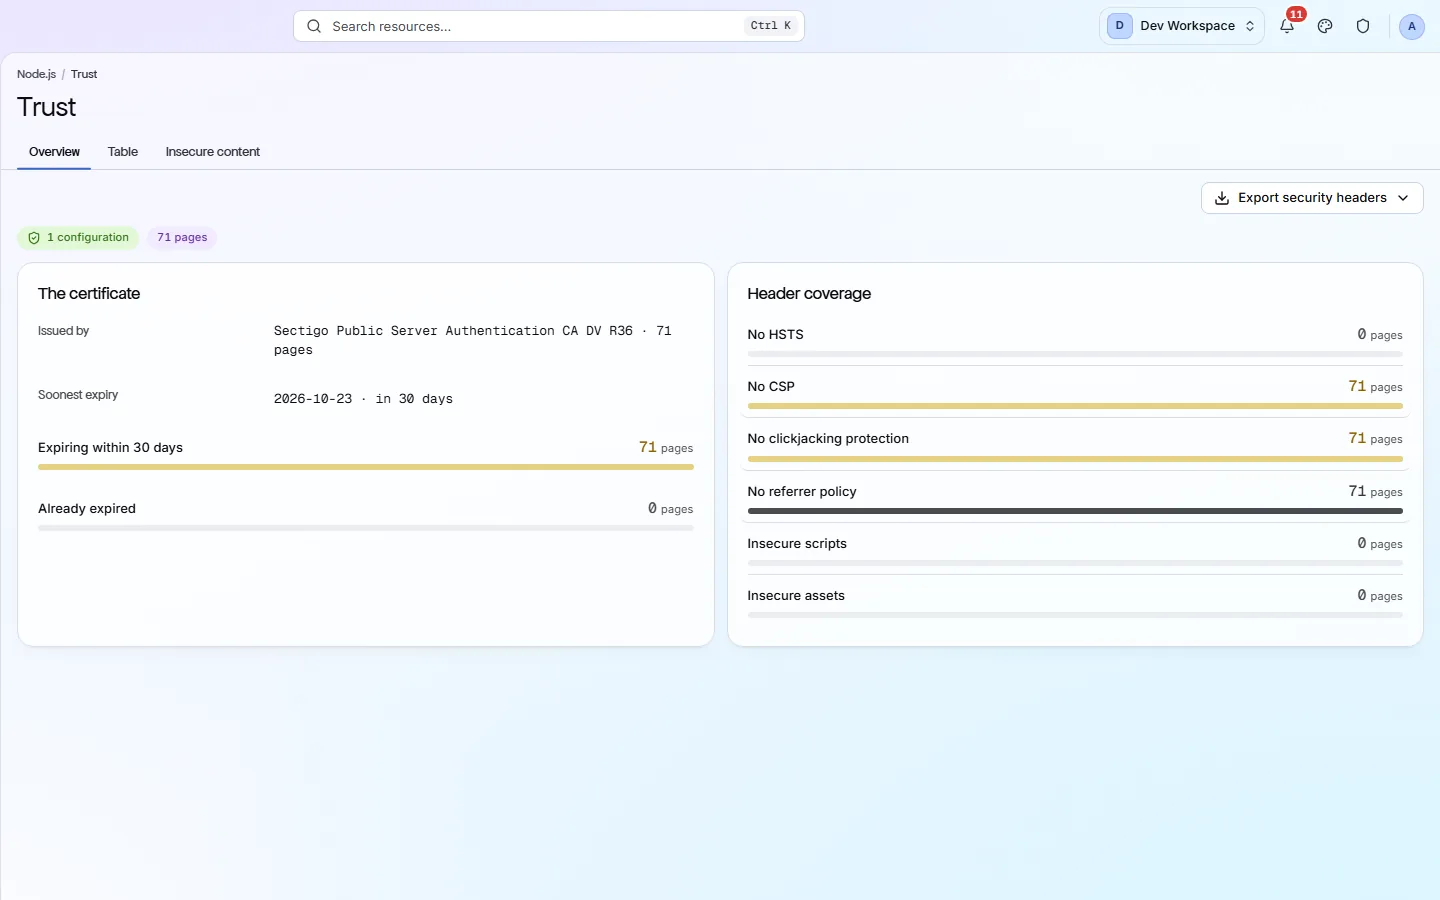Click the 71 pages badge

(x=182, y=238)
